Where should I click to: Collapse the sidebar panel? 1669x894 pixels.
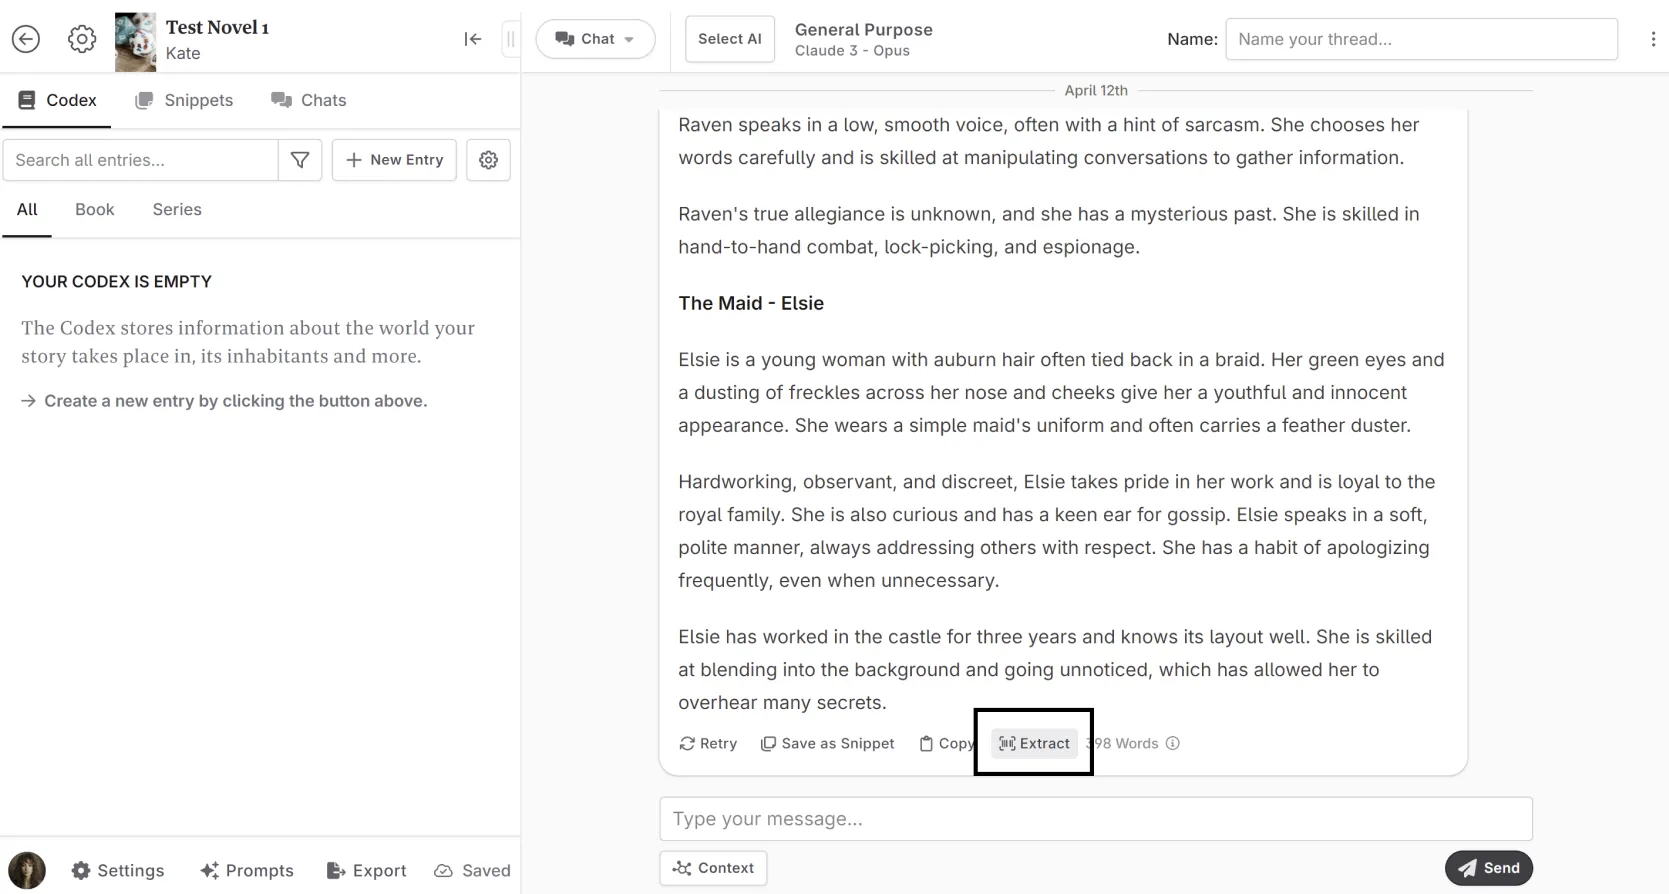click(473, 39)
